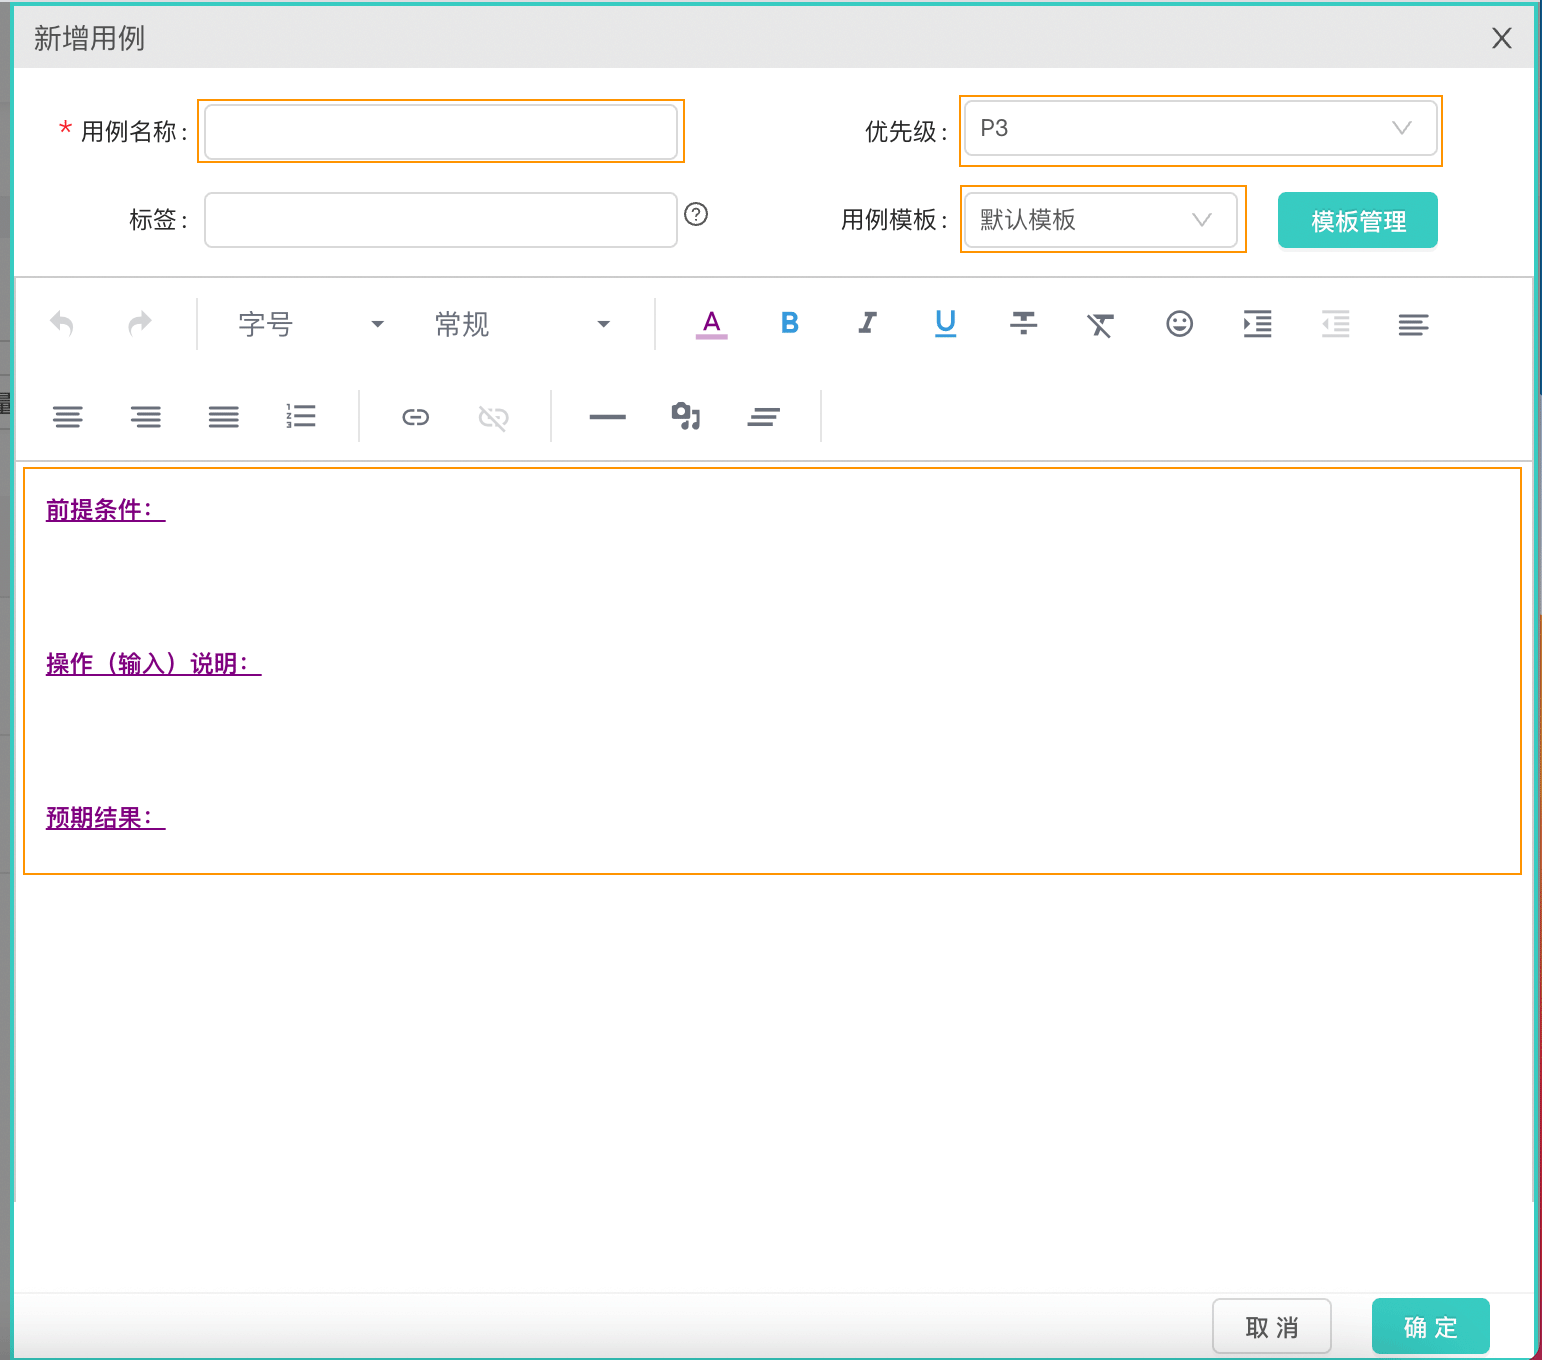Viewport: 1542px width, 1360px height.
Task: Toggle bold formatting
Action: tap(790, 323)
